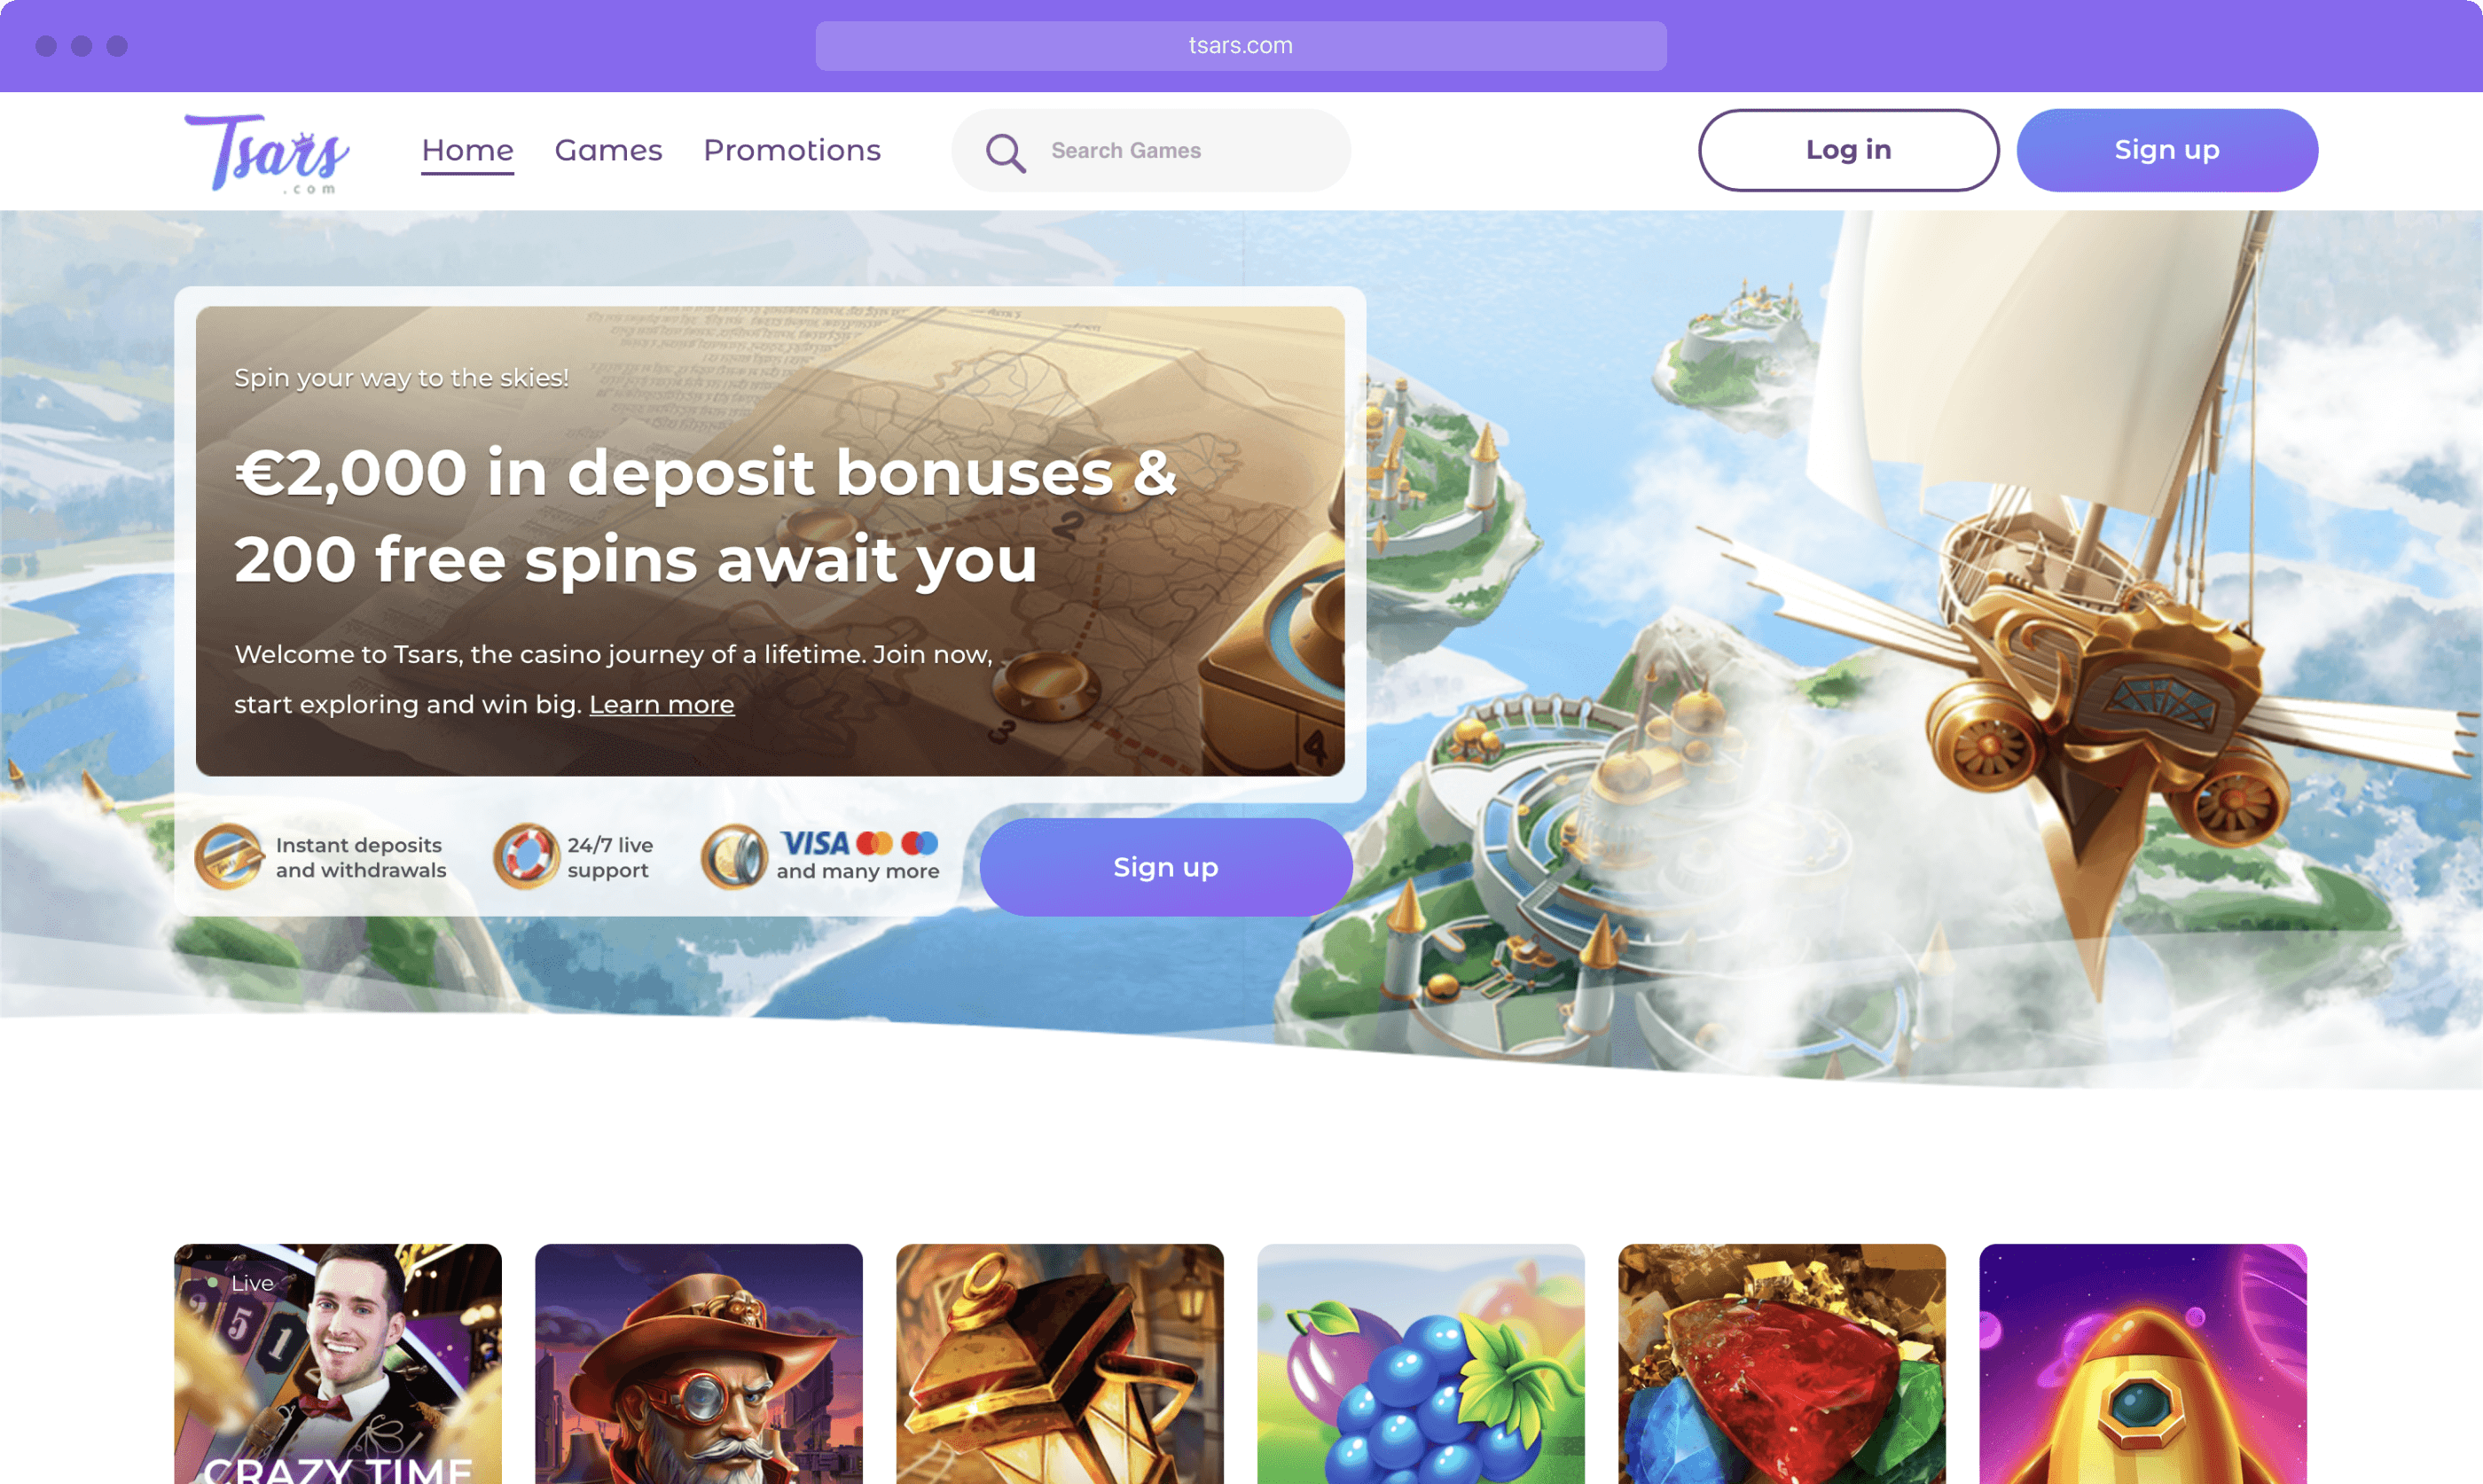Open the Crazy Time live game thumbnail
This screenshot has height=1484, width=2483.
(x=338, y=1364)
